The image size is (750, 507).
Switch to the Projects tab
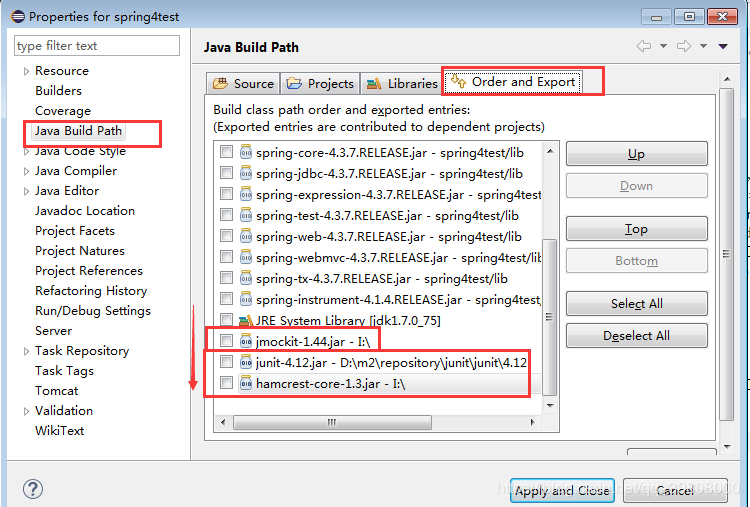point(320,84)
